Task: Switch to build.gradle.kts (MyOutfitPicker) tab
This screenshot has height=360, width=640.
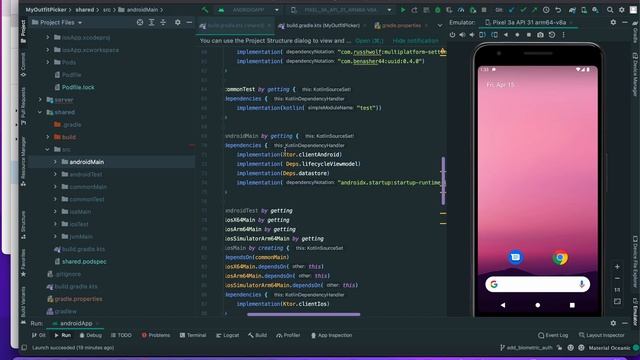Action: click(320, 26)
